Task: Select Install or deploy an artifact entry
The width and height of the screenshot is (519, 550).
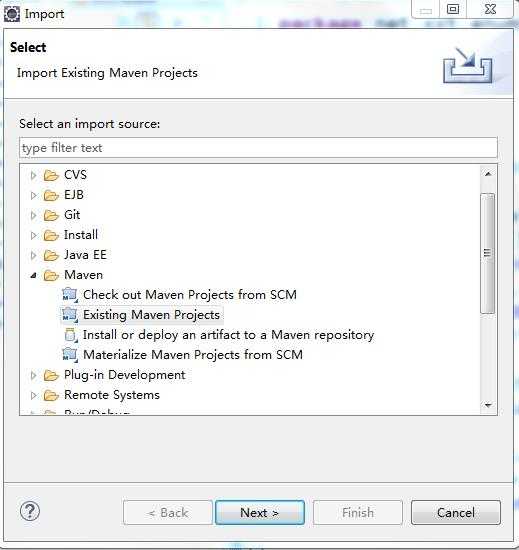Action: [228, 335]
